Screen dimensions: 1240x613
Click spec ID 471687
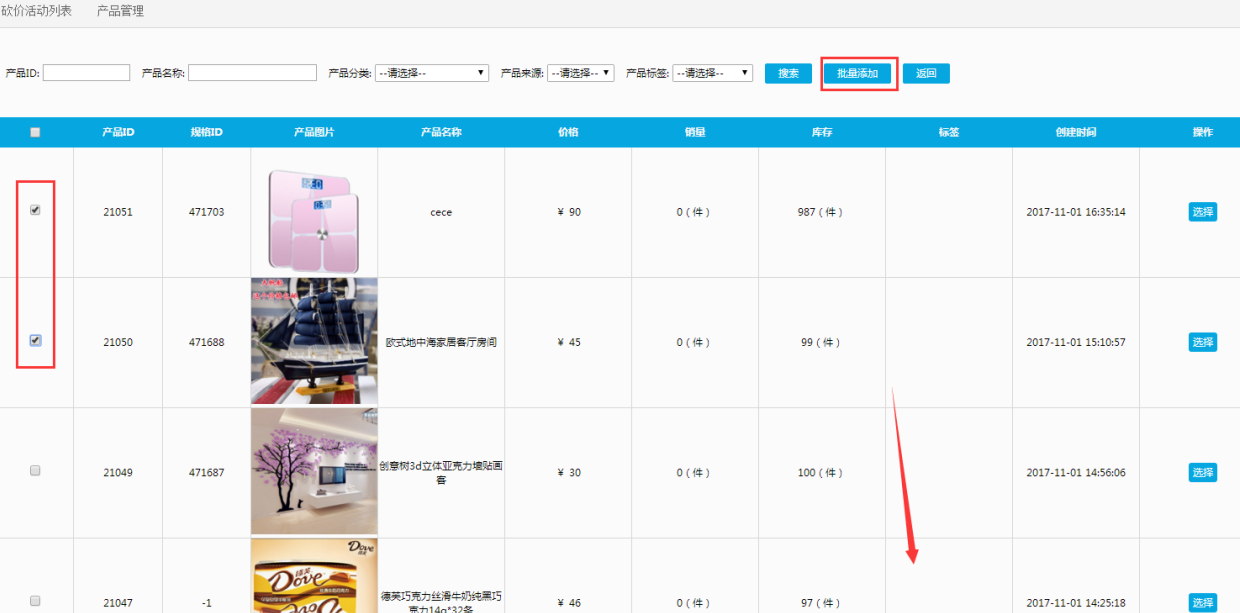pos(206,472)
